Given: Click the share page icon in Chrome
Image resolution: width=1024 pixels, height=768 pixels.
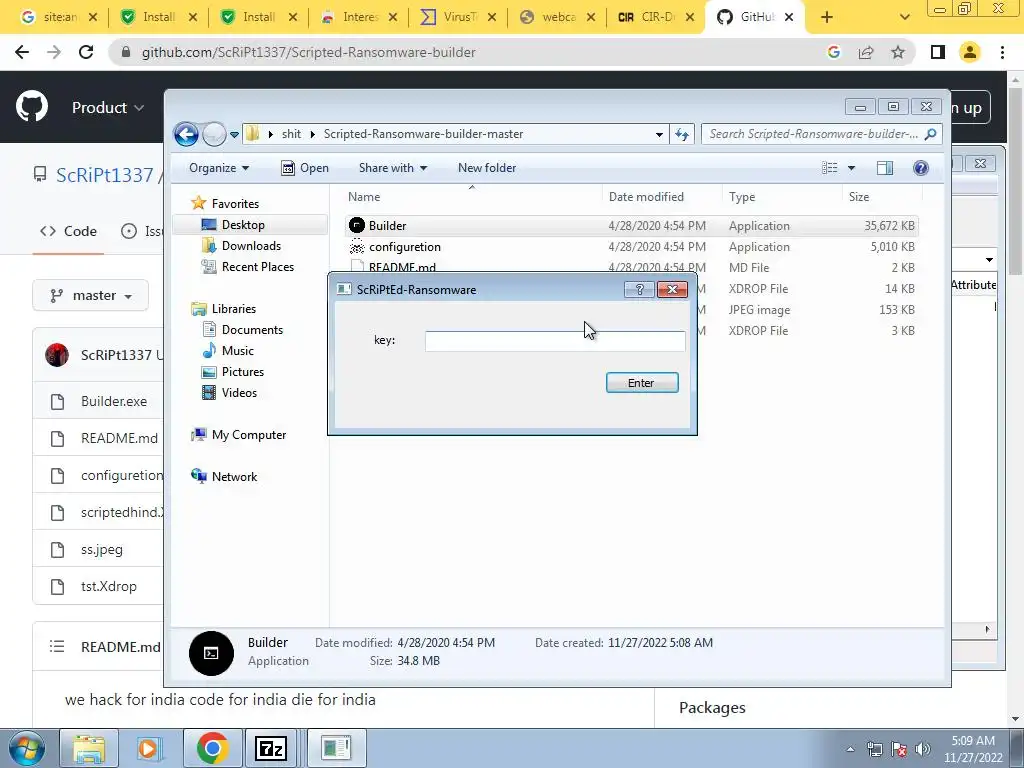Looking at the screenshot, I should 866,52.
